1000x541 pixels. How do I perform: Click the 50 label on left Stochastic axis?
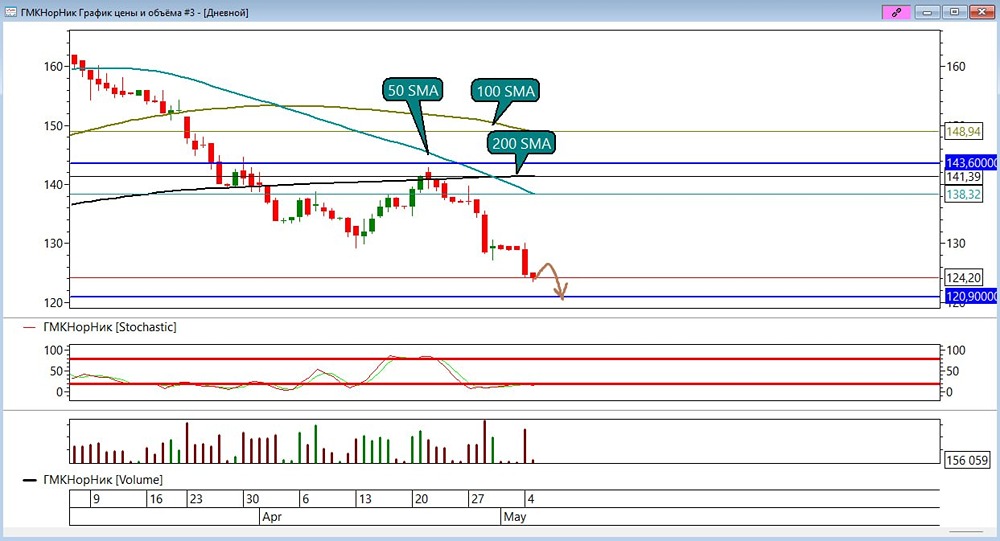[56, 371]
